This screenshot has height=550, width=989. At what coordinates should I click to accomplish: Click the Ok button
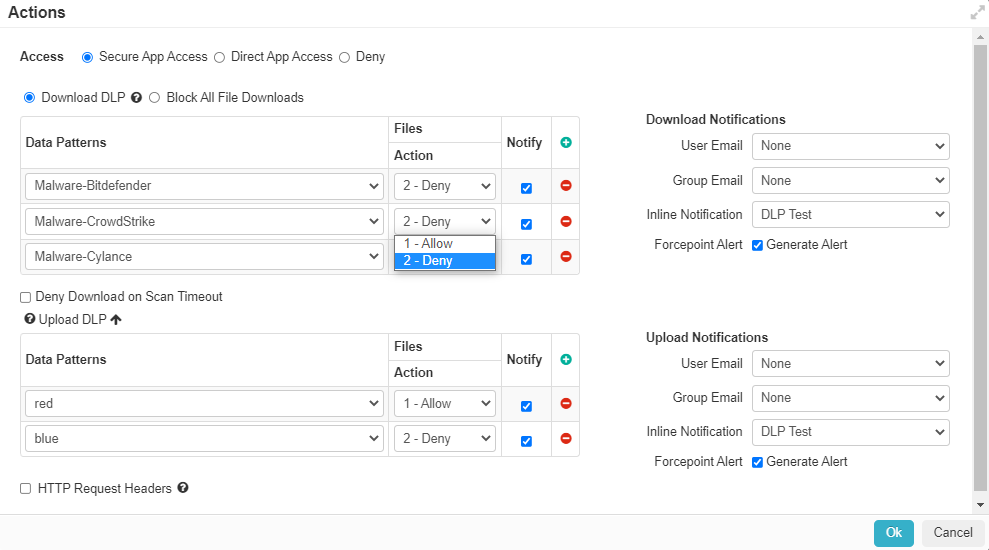pos(893,533)
